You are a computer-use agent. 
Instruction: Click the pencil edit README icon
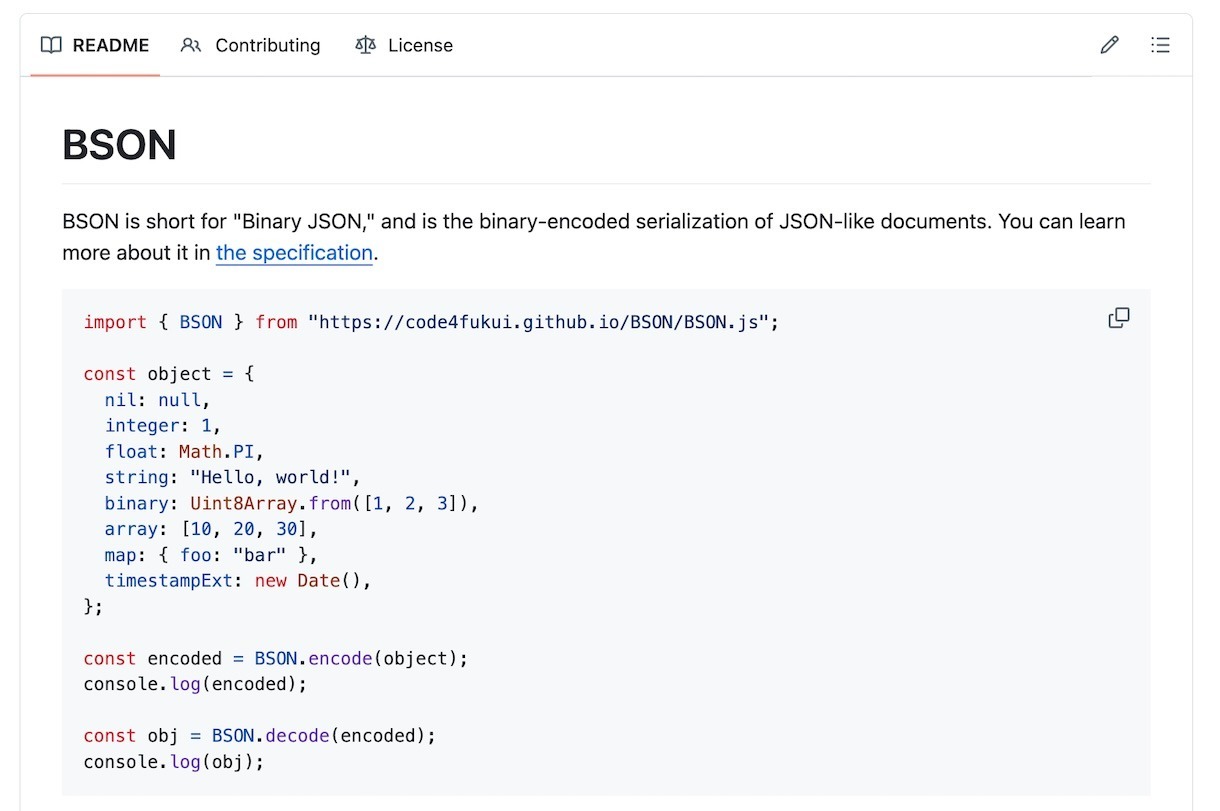1109,45
